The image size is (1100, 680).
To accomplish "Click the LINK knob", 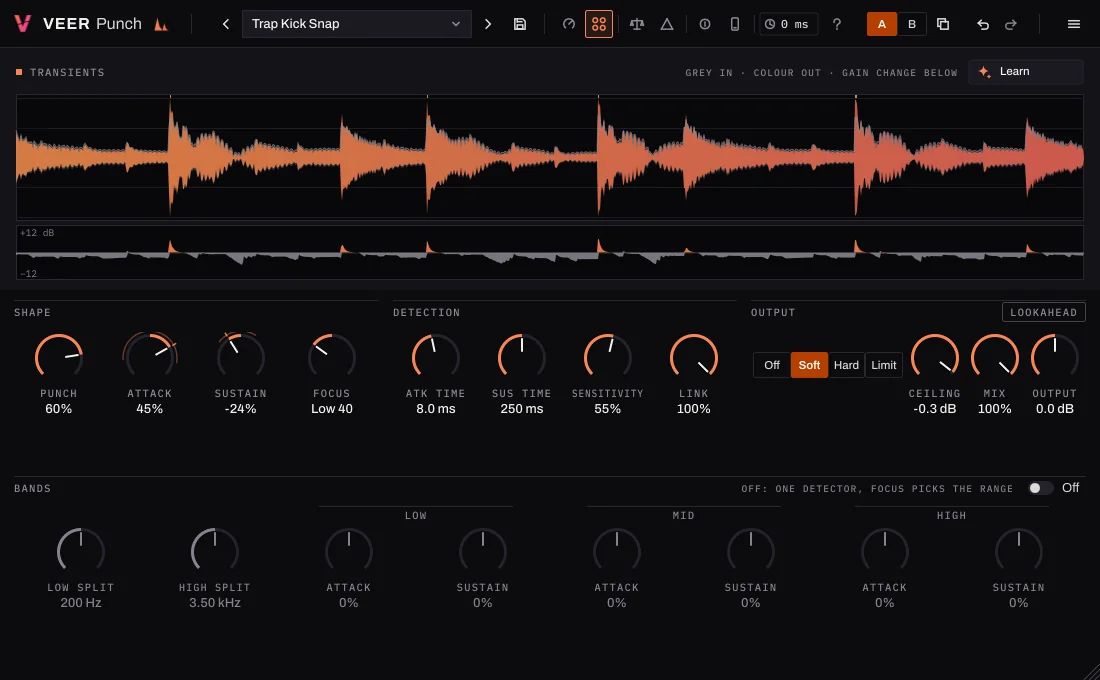I will click(x=694, y=357).
